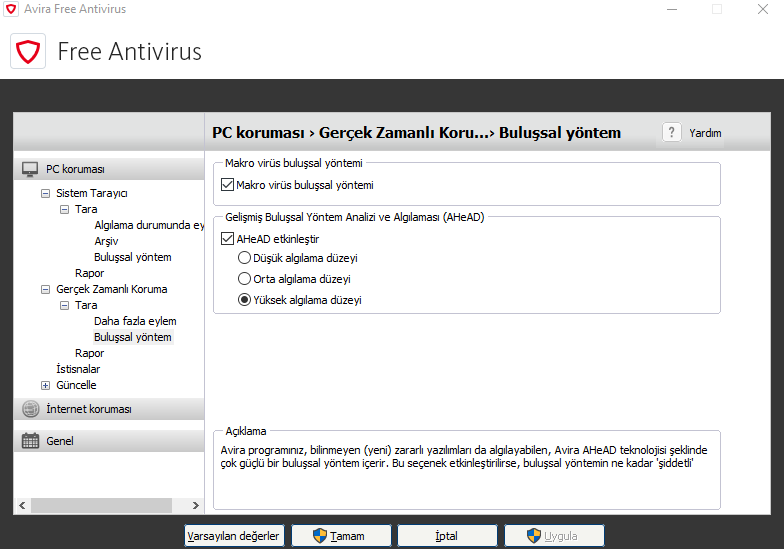Viewport: 784px width, 549px height.
Task: Select Rapor under Gerçek Zamanlı Koruma
Action: coord(90,354)
